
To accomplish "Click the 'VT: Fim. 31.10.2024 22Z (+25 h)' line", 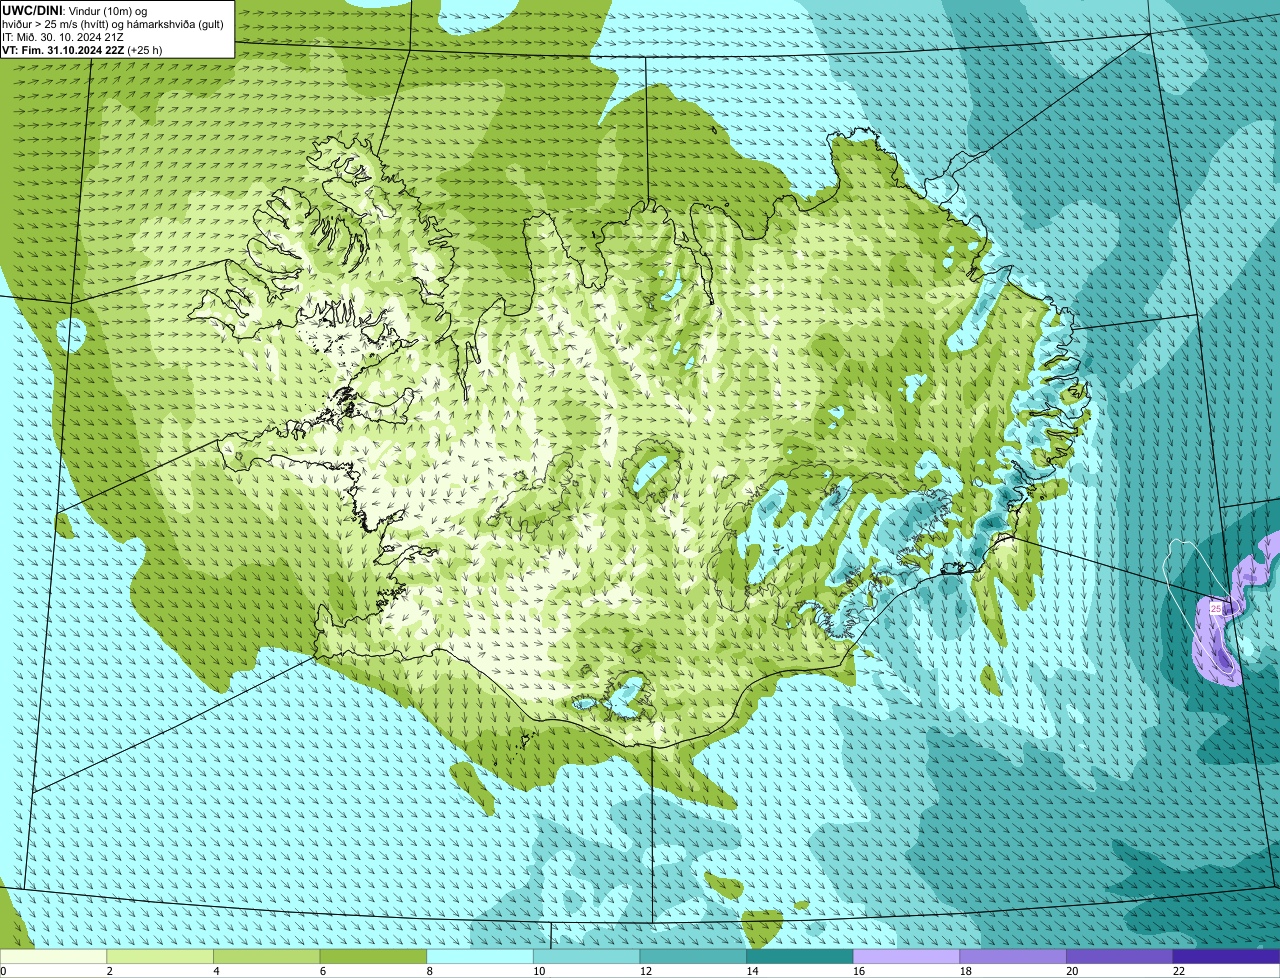I will (82, 49).
